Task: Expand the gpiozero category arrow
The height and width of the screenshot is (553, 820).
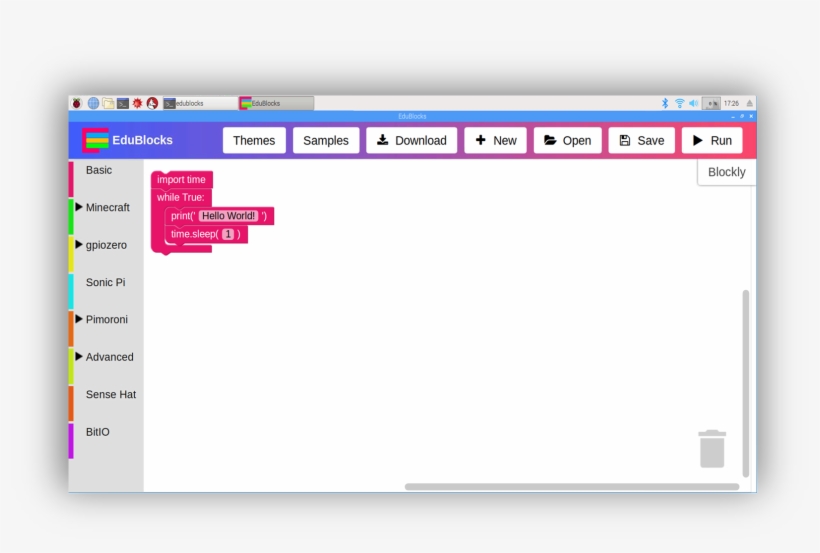Action: tap(79, 244)
